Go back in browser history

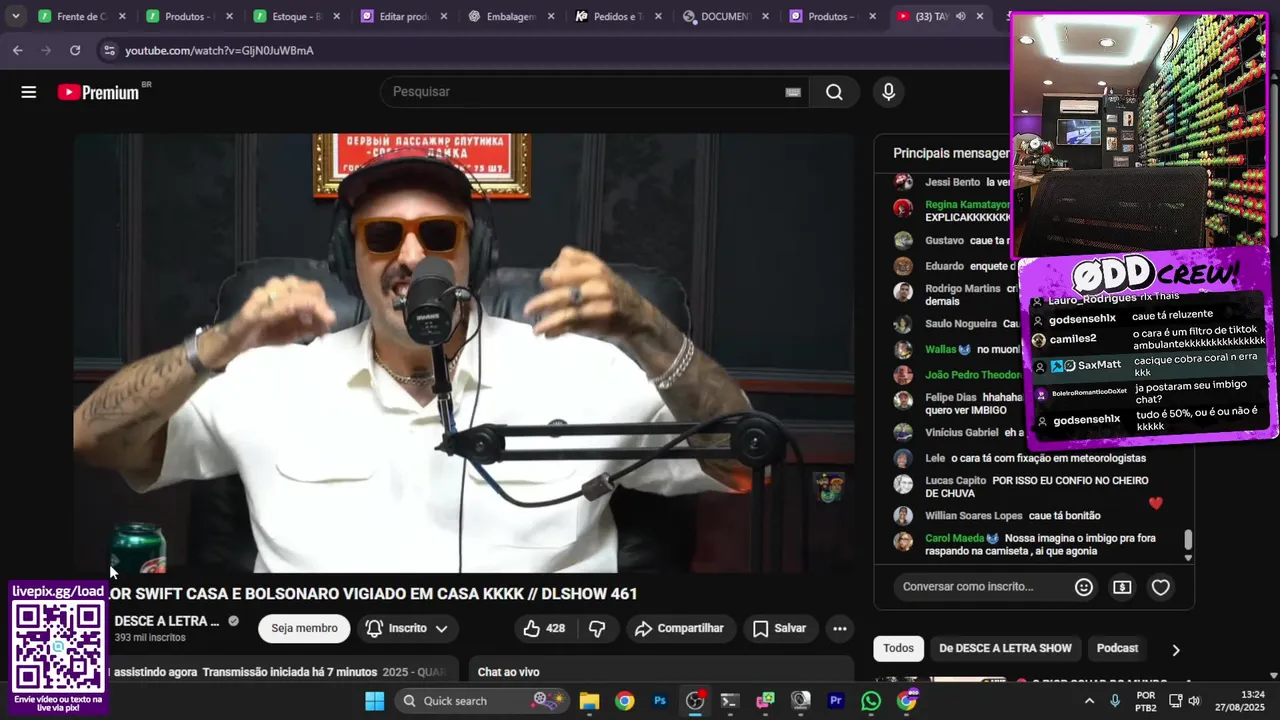pyautogui.click(x=18, y=50)
